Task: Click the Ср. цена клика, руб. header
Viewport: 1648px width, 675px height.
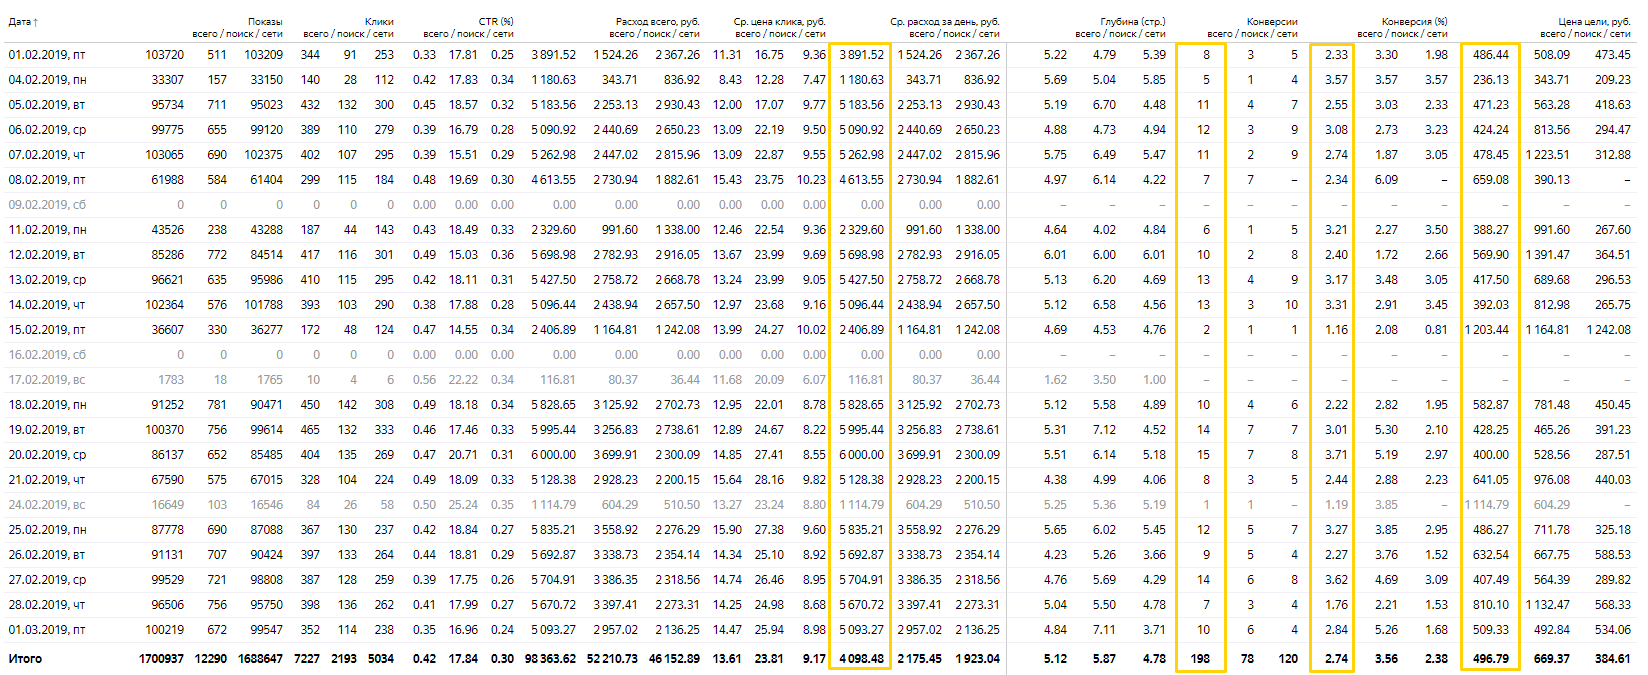Action: 779,21
